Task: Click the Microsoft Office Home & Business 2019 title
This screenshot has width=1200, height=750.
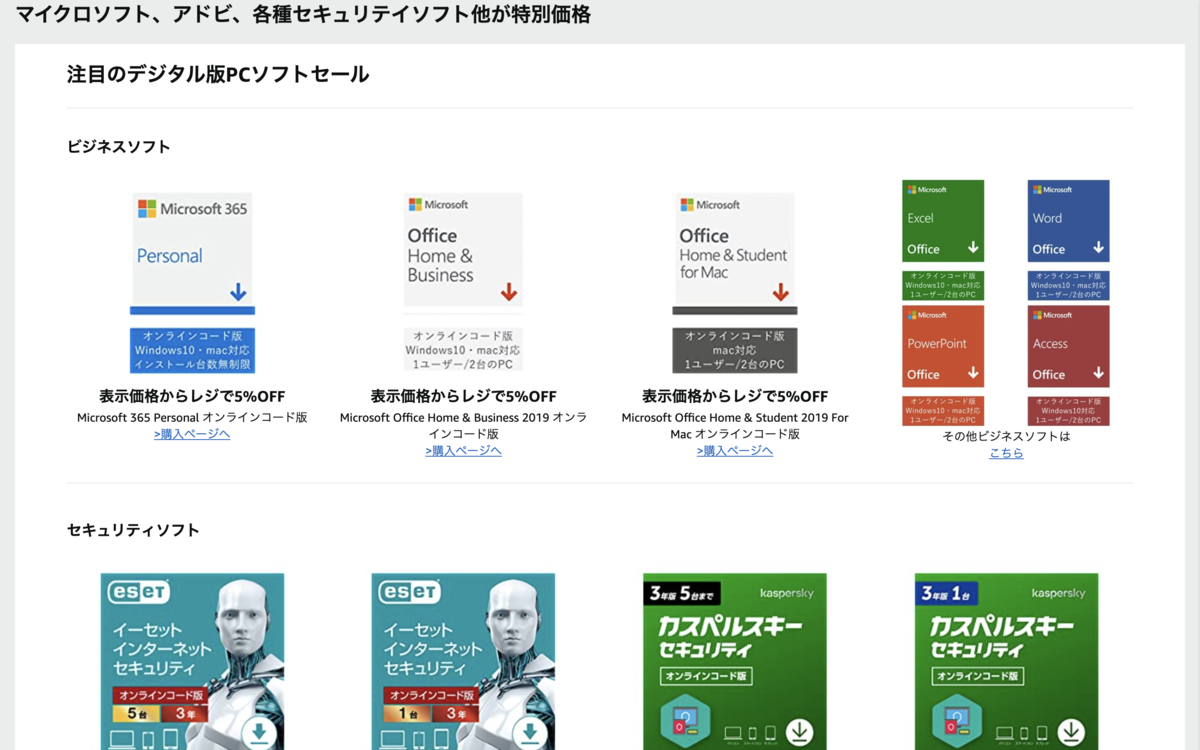Action: [463, 425]
